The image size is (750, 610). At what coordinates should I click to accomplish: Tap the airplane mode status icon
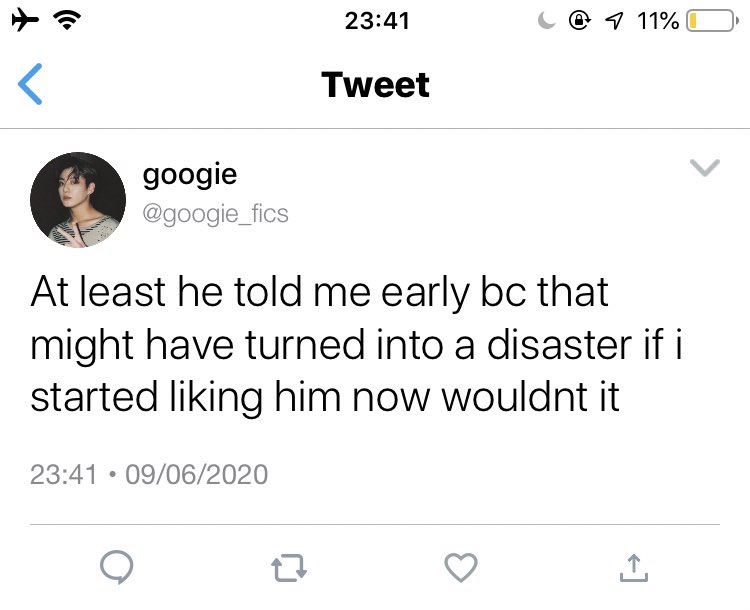25,20
